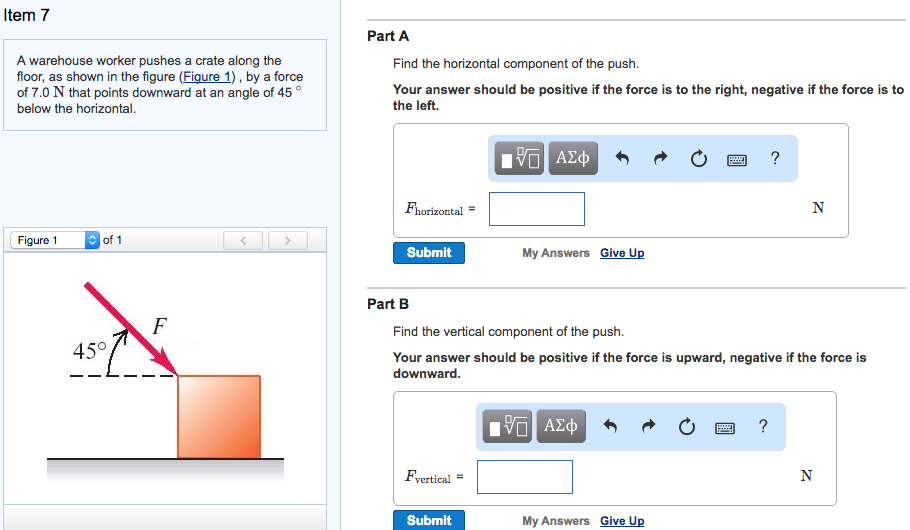Click Give Up link for Part A
Viewport: 910px width, 530px height.
[622, 253]
